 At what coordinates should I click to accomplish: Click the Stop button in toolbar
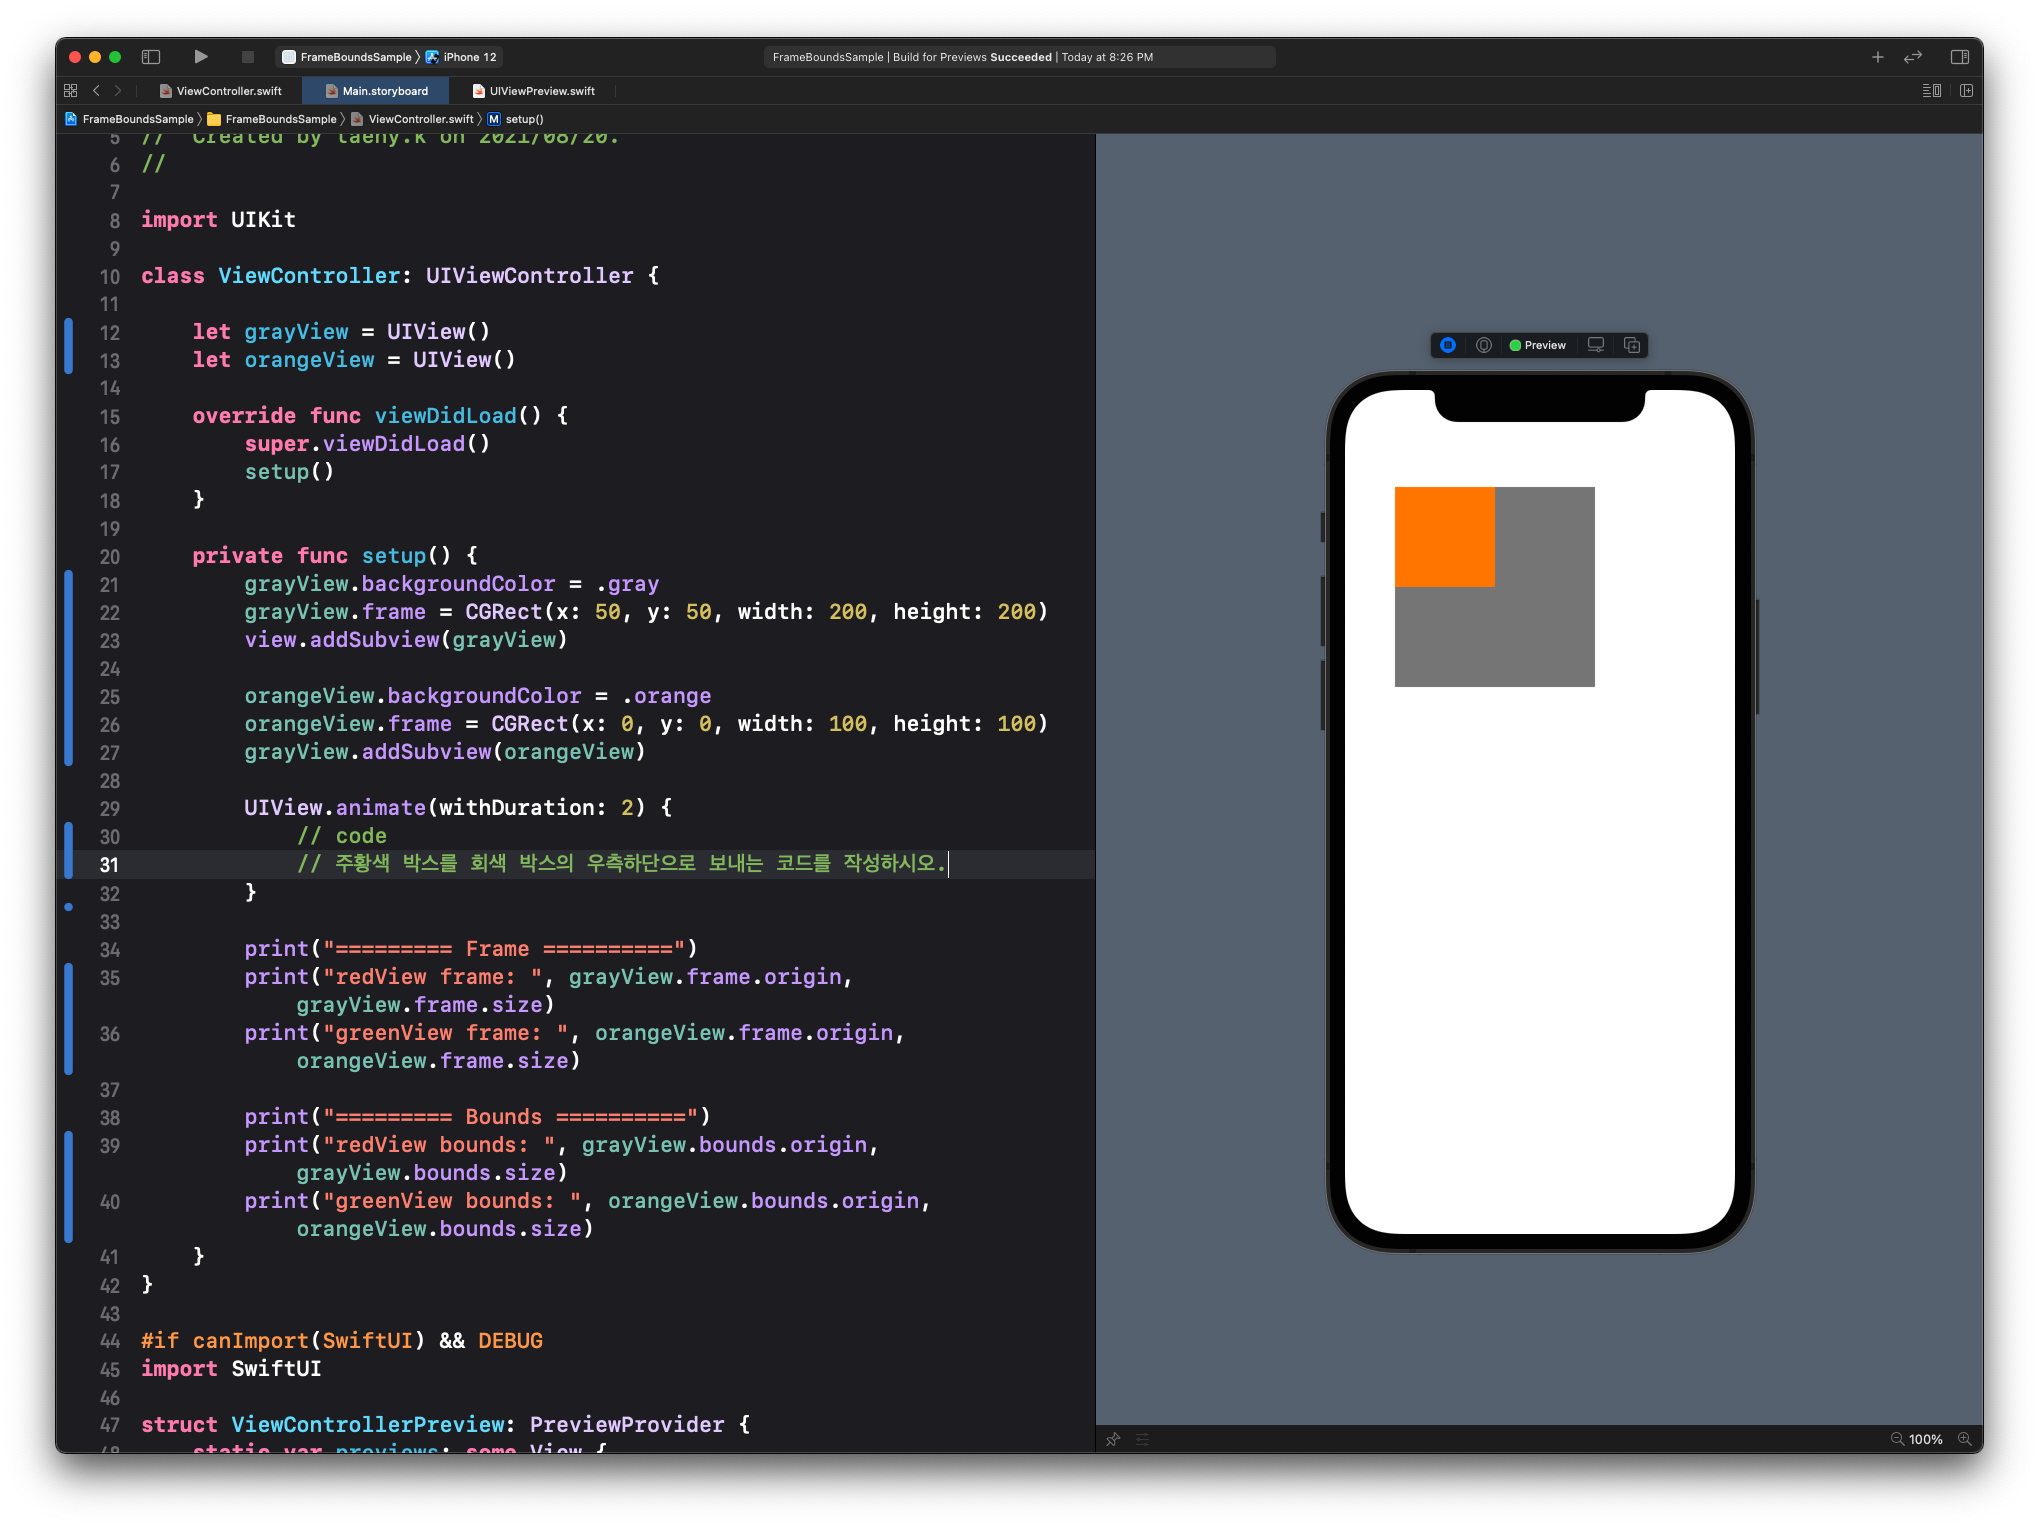[x=248, y=57]
